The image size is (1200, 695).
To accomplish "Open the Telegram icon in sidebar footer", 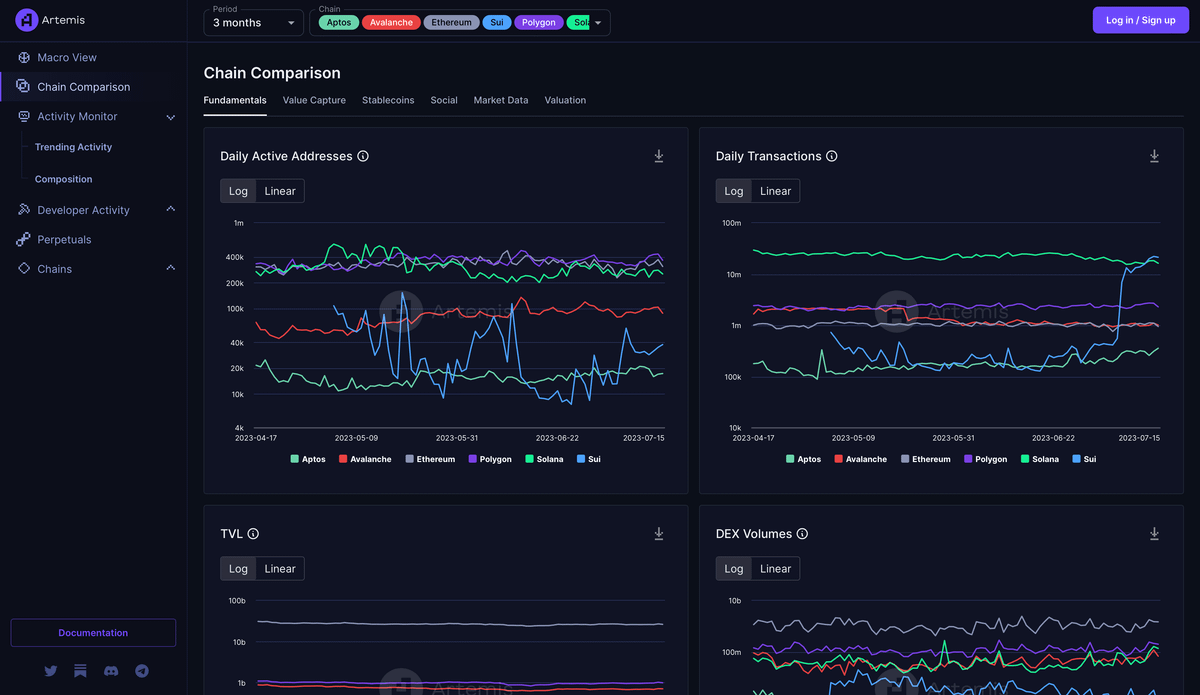I will click(x=142, y=671).
